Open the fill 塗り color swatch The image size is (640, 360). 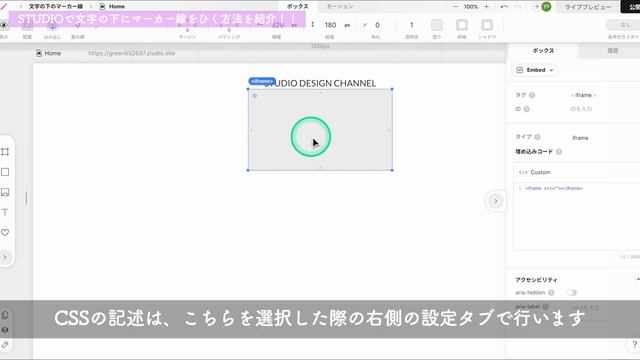click(437, 25)
